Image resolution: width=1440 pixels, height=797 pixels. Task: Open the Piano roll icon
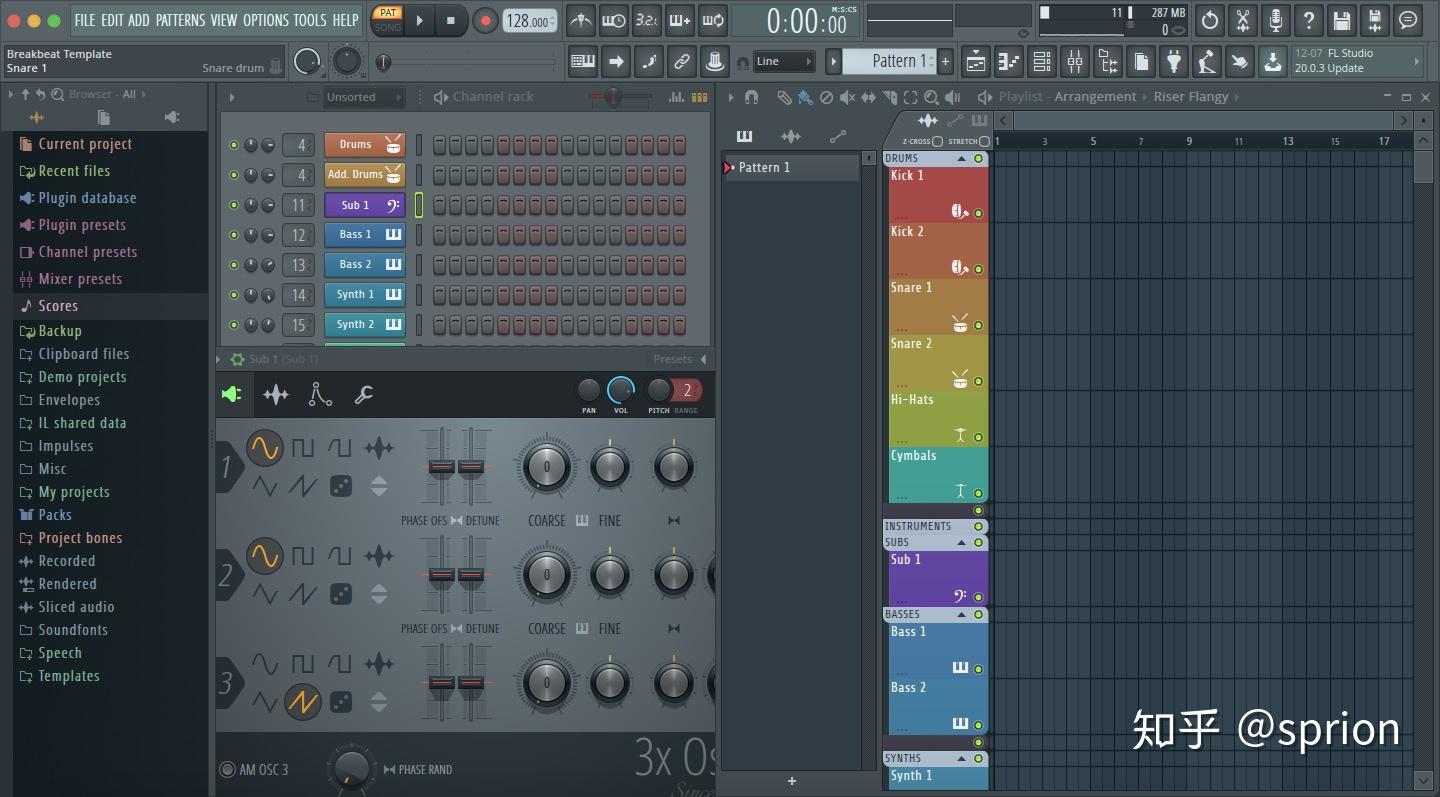coord(1009,62)
